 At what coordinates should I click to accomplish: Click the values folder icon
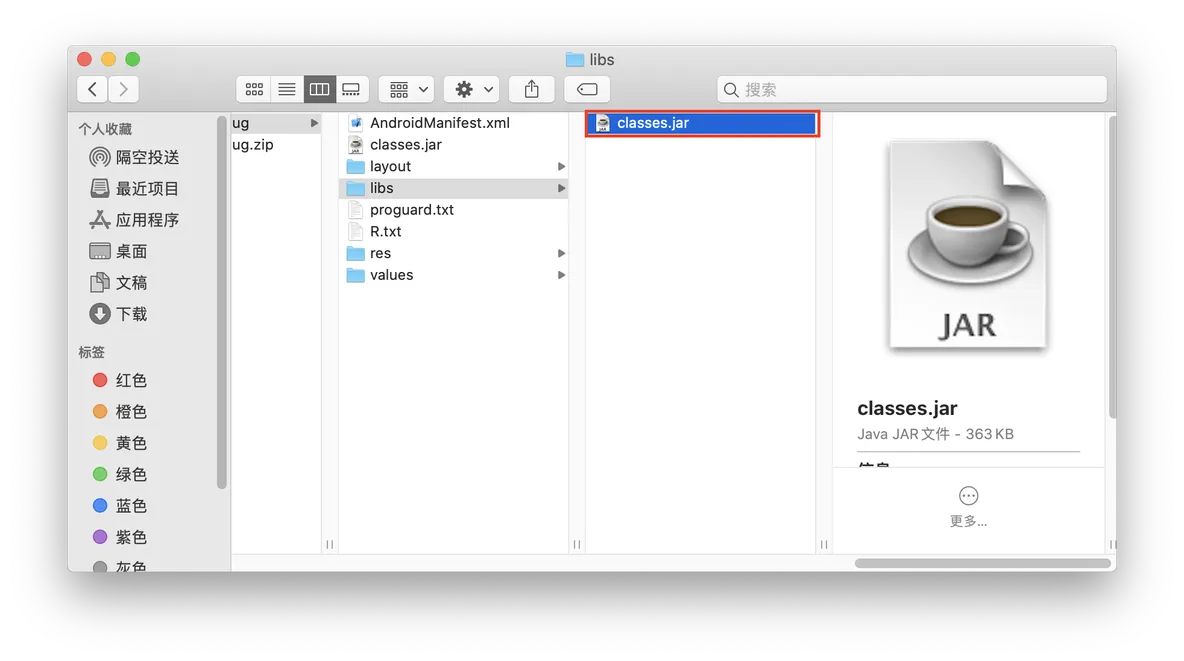[356, 275]
